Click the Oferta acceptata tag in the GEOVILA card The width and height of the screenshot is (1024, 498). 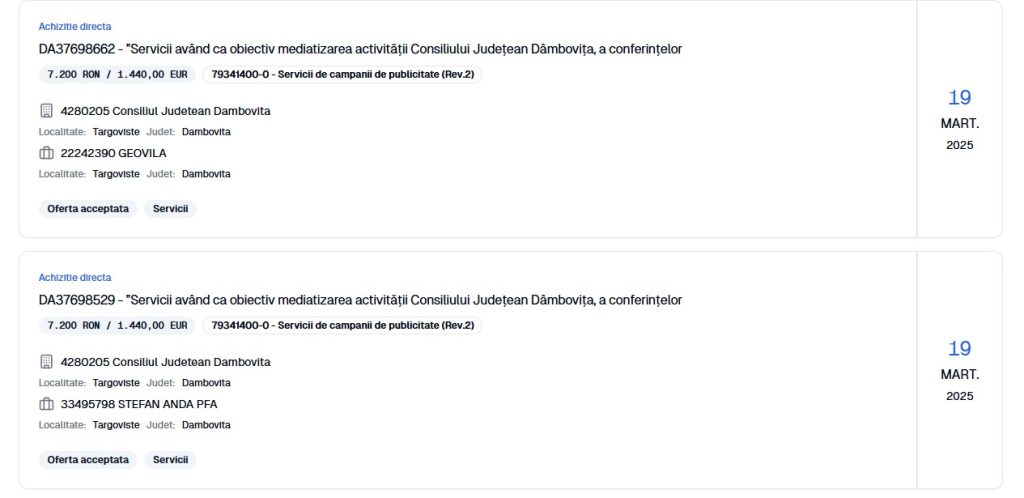88,209
